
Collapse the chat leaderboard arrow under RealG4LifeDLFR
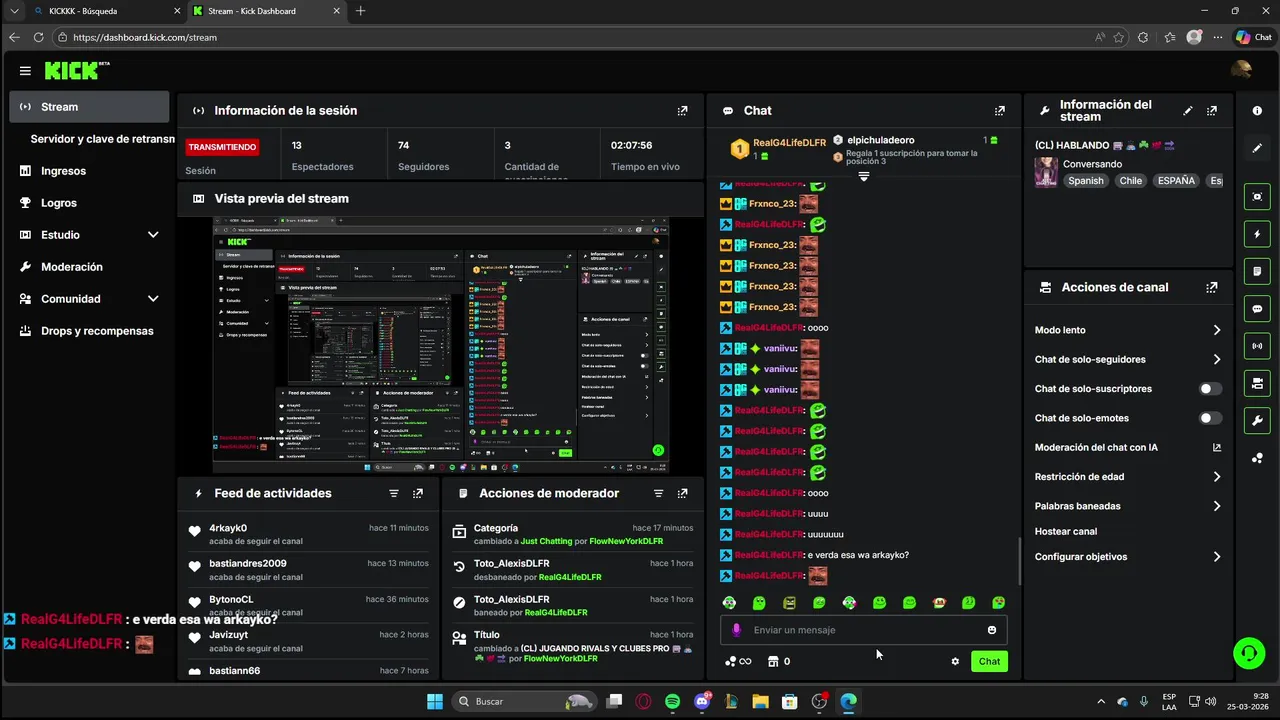864,176
